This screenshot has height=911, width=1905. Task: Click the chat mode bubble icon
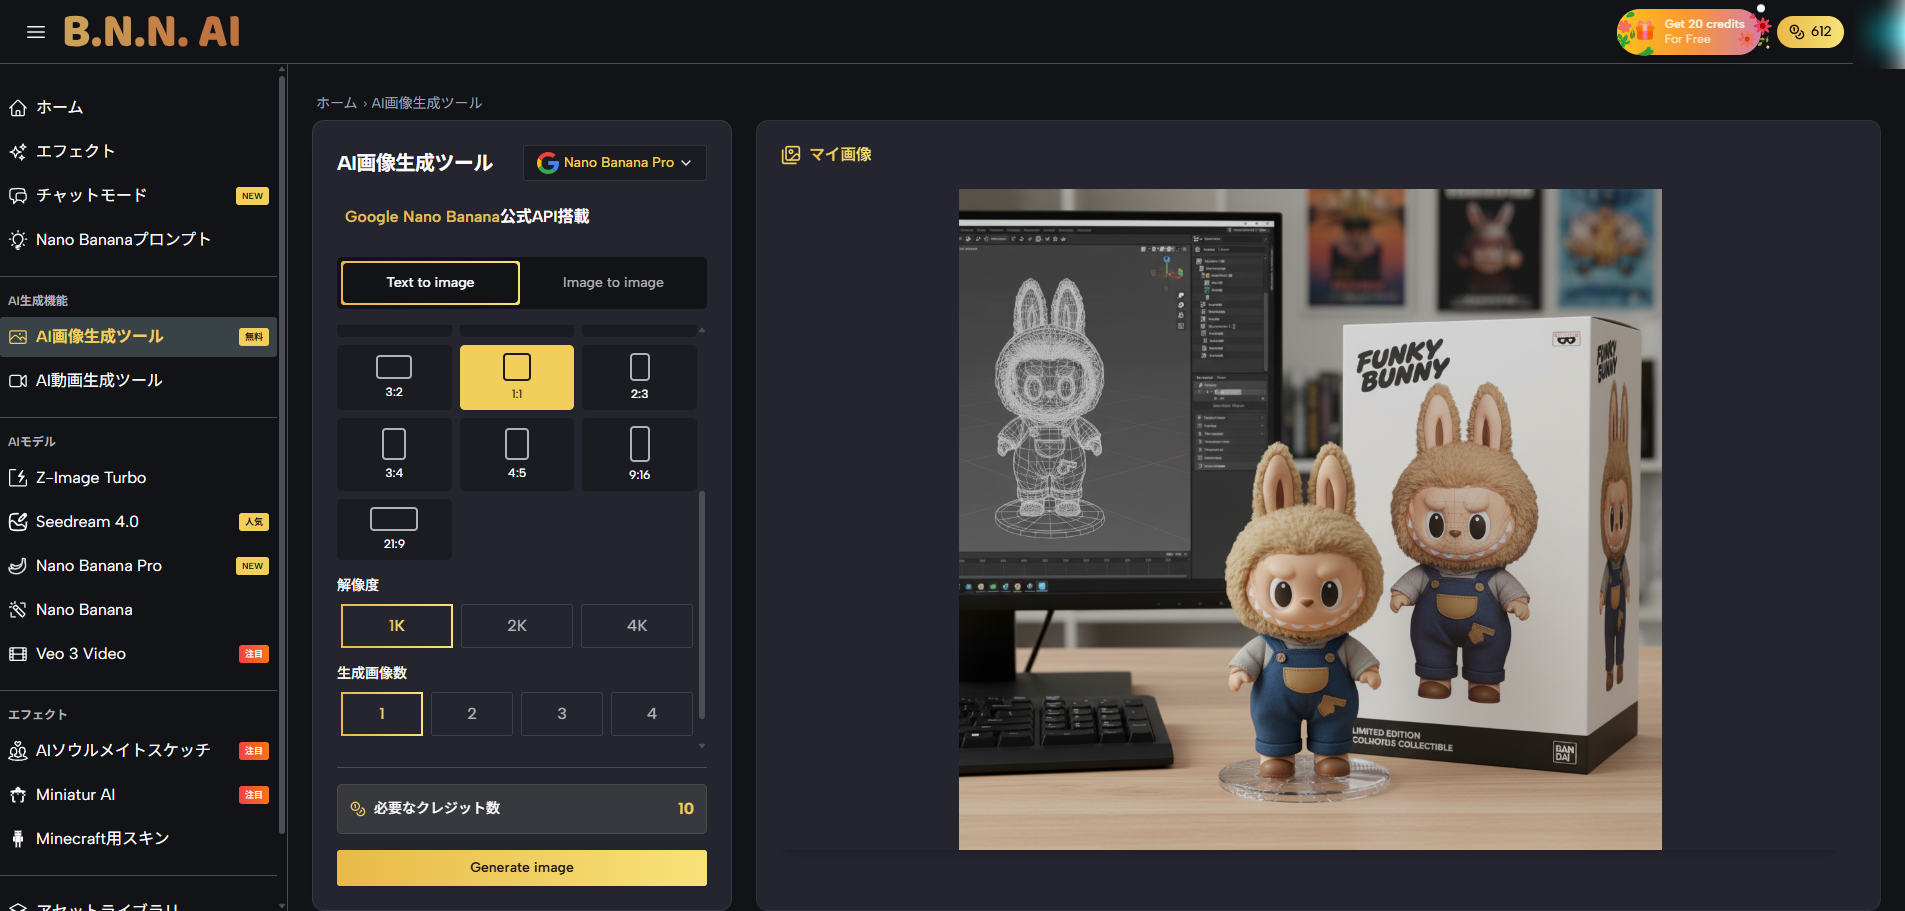18,196
